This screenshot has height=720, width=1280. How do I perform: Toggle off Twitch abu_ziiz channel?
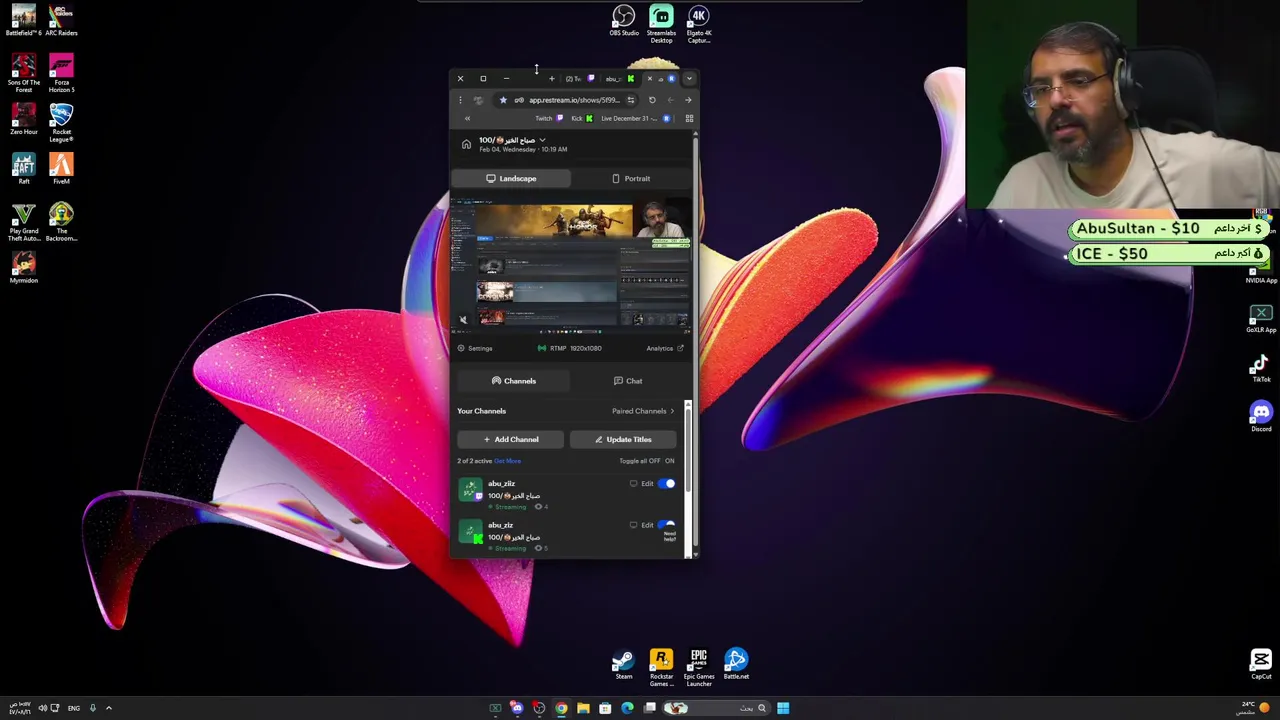666,484
